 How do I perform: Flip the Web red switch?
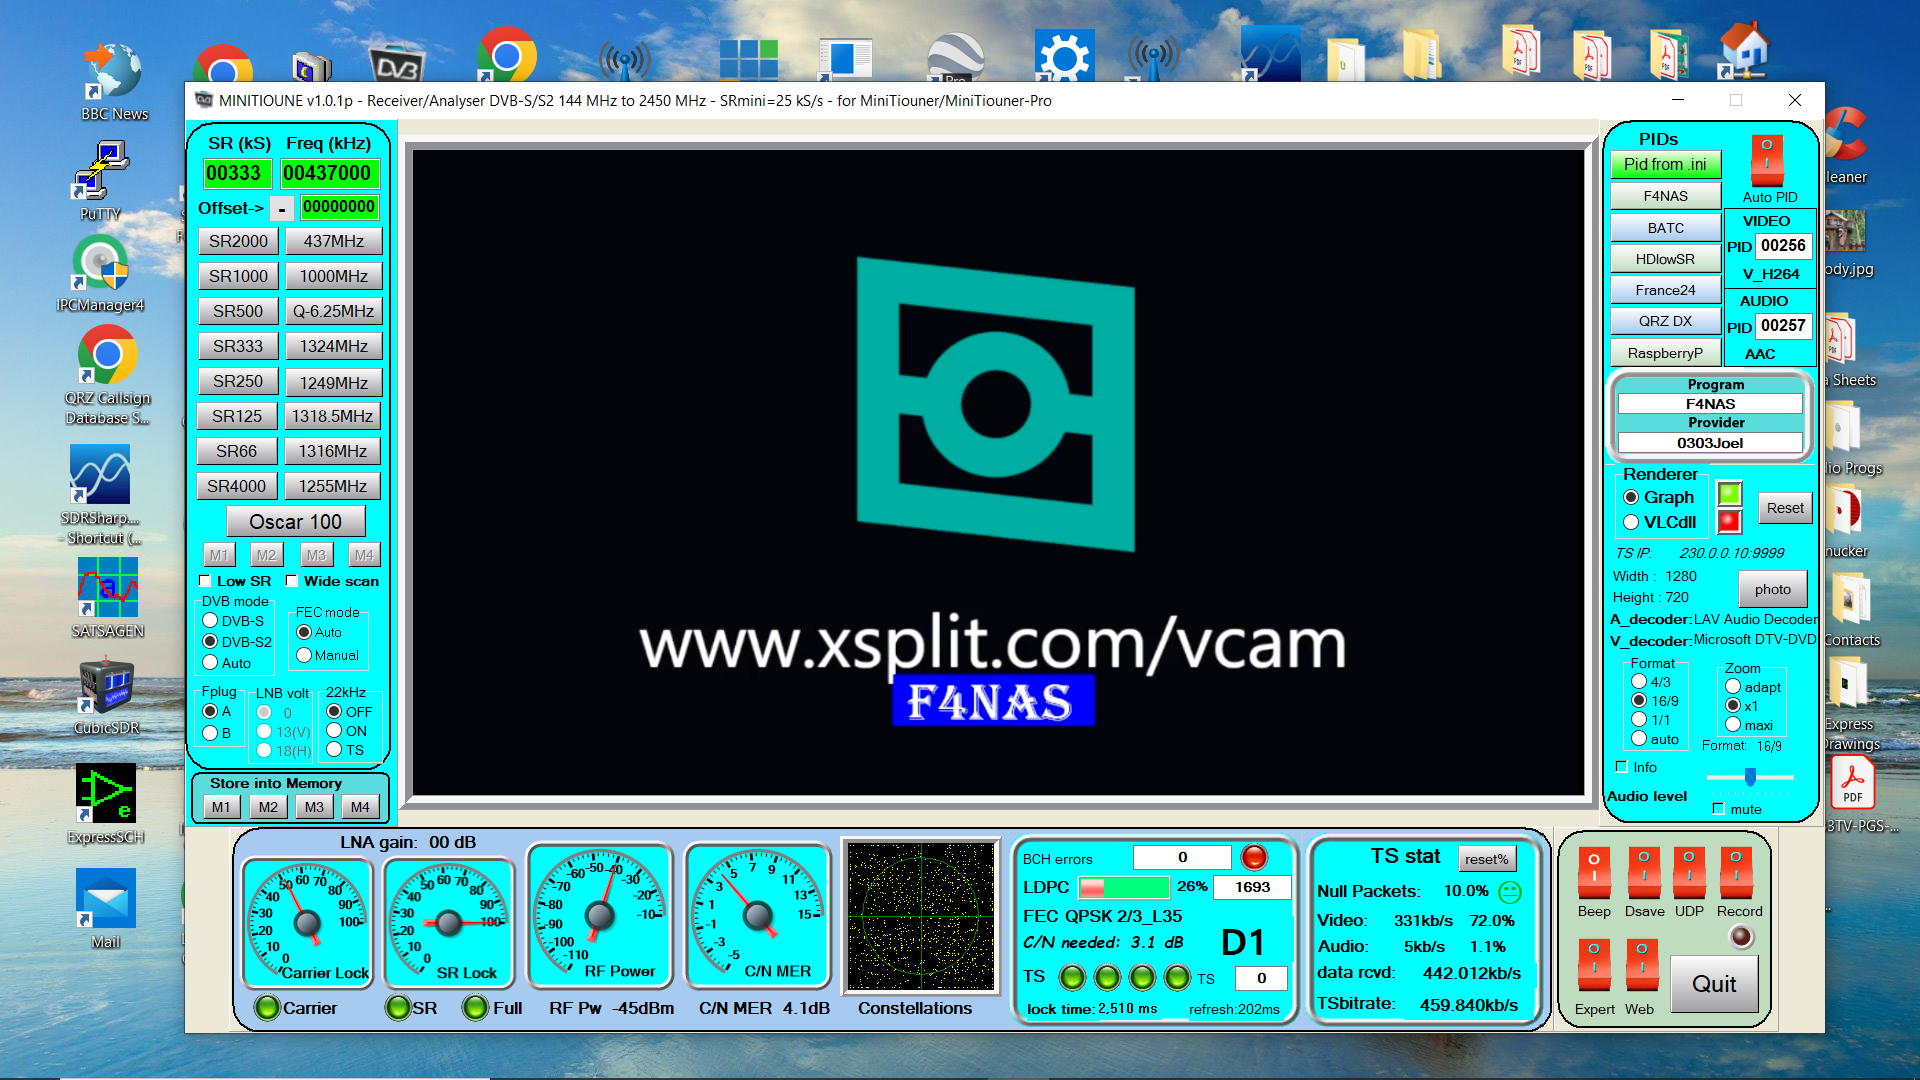[x=1642, y=965]
